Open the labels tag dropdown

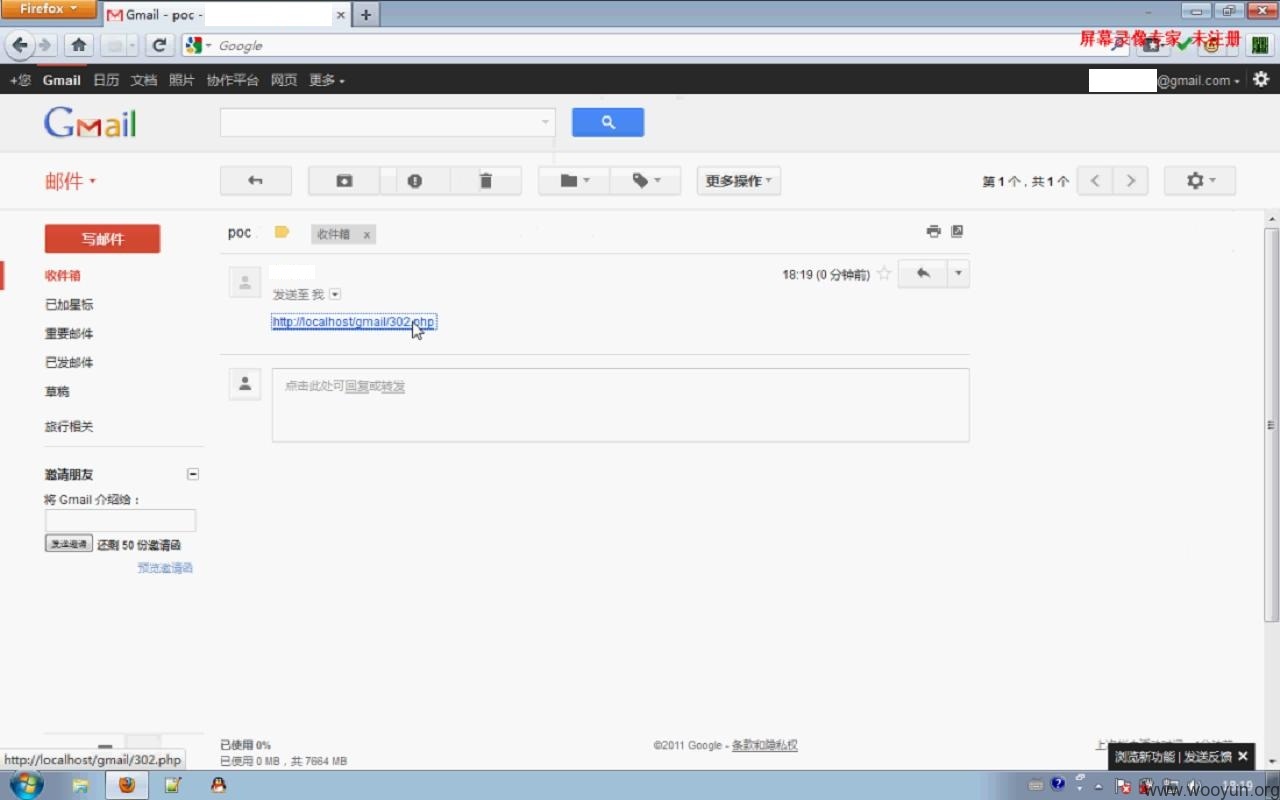[646, 180]
